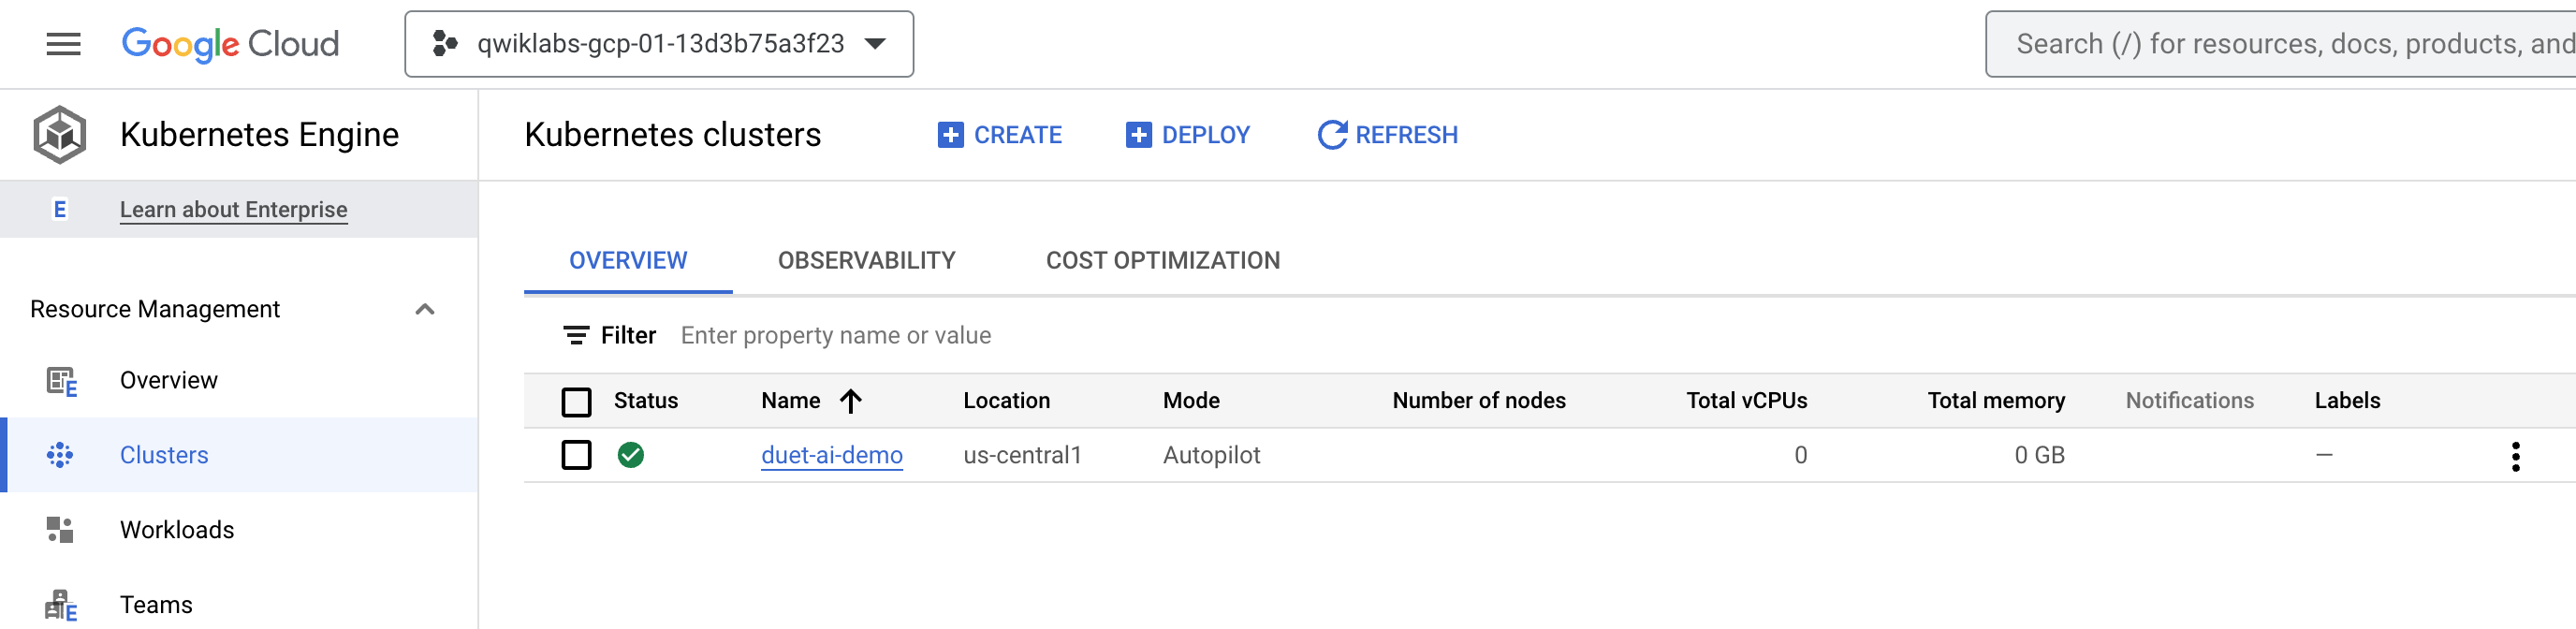Open the Learn about Enterprise link
The height and width of the screenshot is (629, 2576).
[x=234, y=210]
